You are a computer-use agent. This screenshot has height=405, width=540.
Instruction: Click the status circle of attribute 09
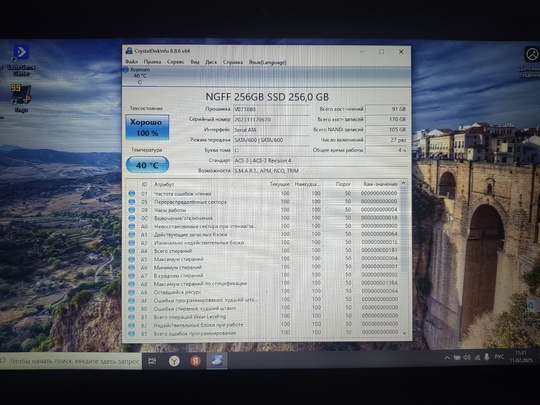(x=132, y=210)
